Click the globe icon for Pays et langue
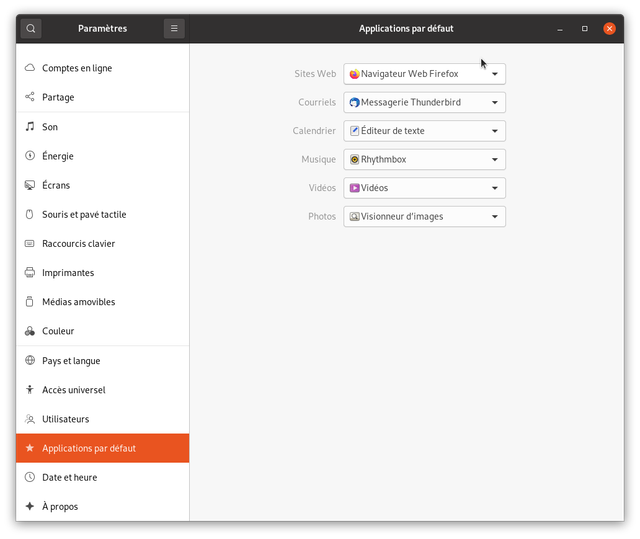The width and height of the screenshot is (640, 539). coord(30,360)
